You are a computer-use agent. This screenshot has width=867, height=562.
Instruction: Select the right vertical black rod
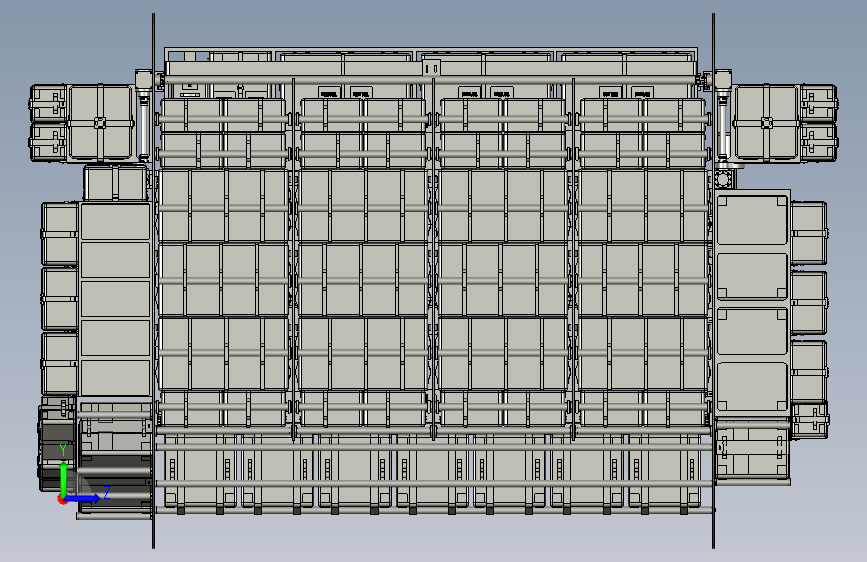point(713,281)
